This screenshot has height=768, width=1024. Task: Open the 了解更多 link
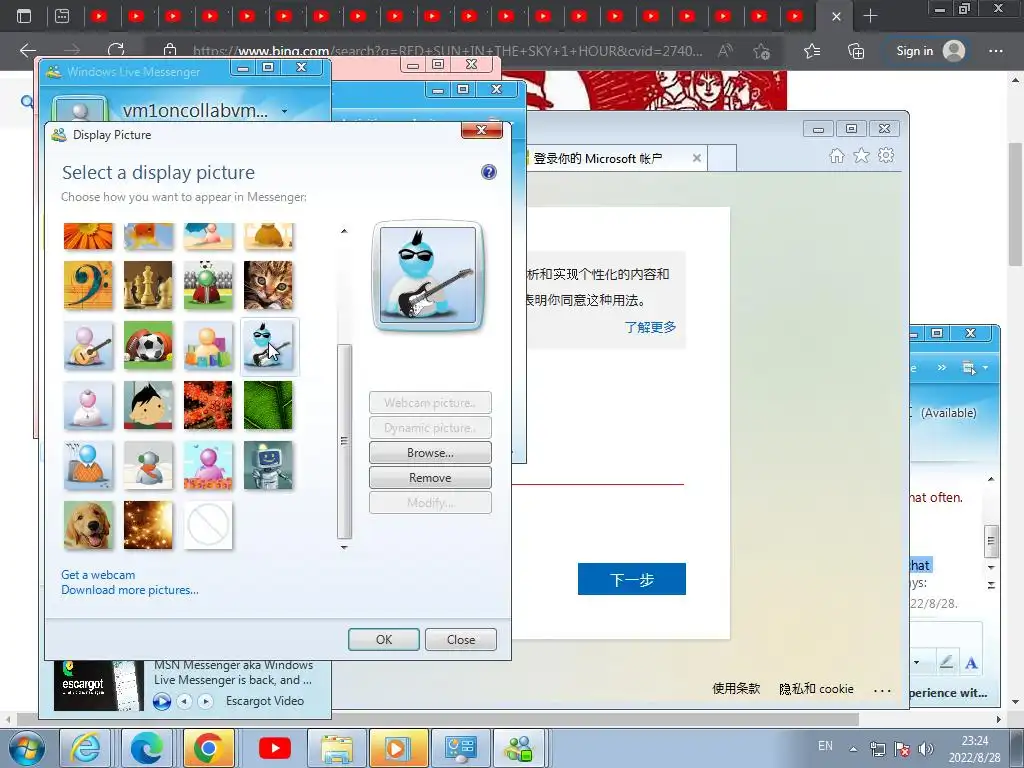(x=650, y=327)
